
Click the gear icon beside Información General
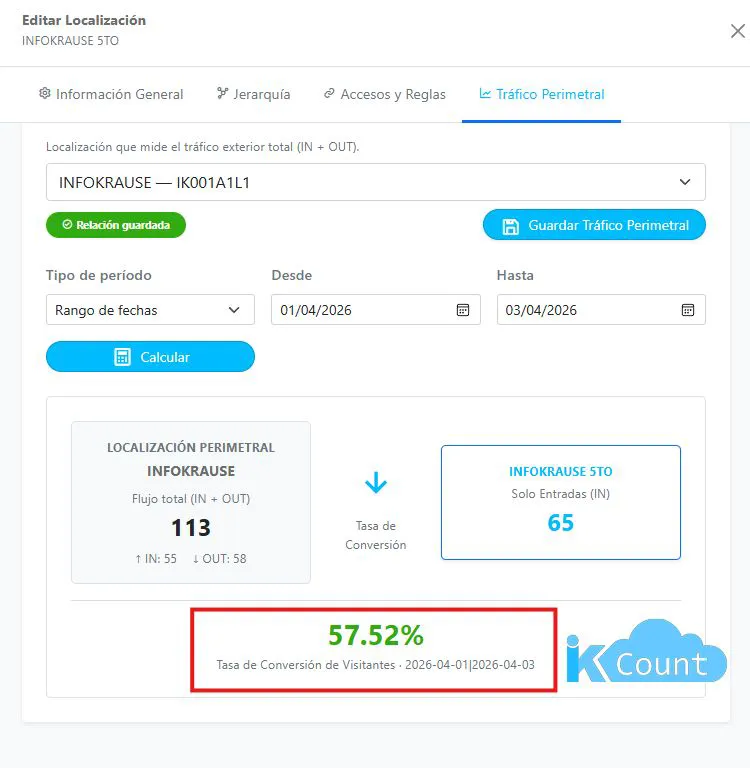point(44,94)
